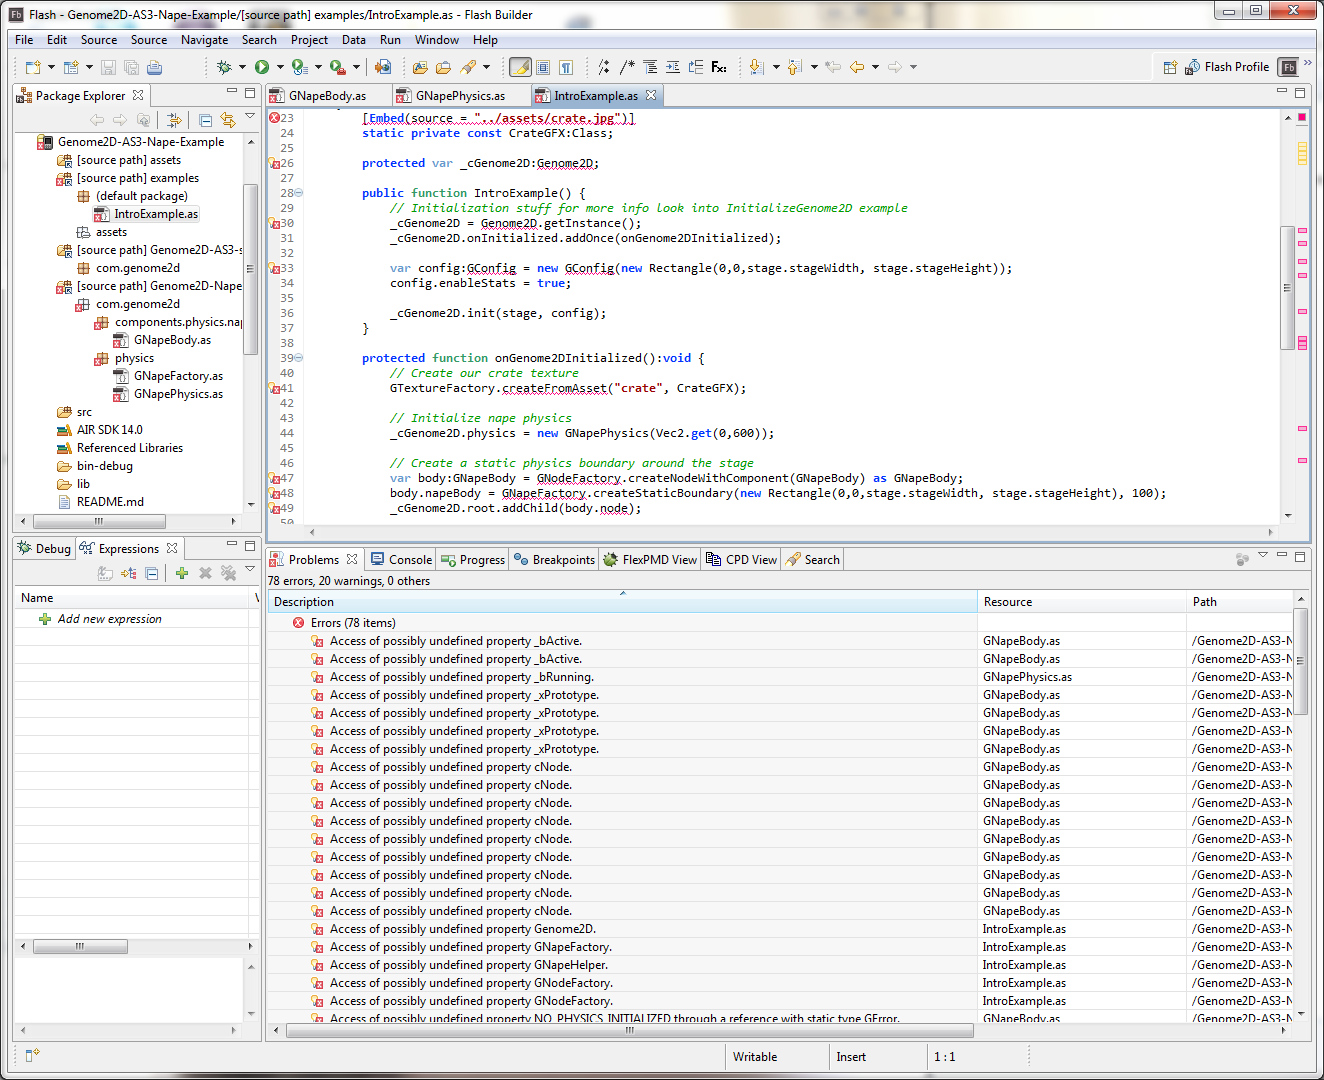The width and height of the screenshot is (1324, 1080).
Task: Toggle Link with Editor in Package Explorer
Action: pyautogui.click(x=228, y=120)
